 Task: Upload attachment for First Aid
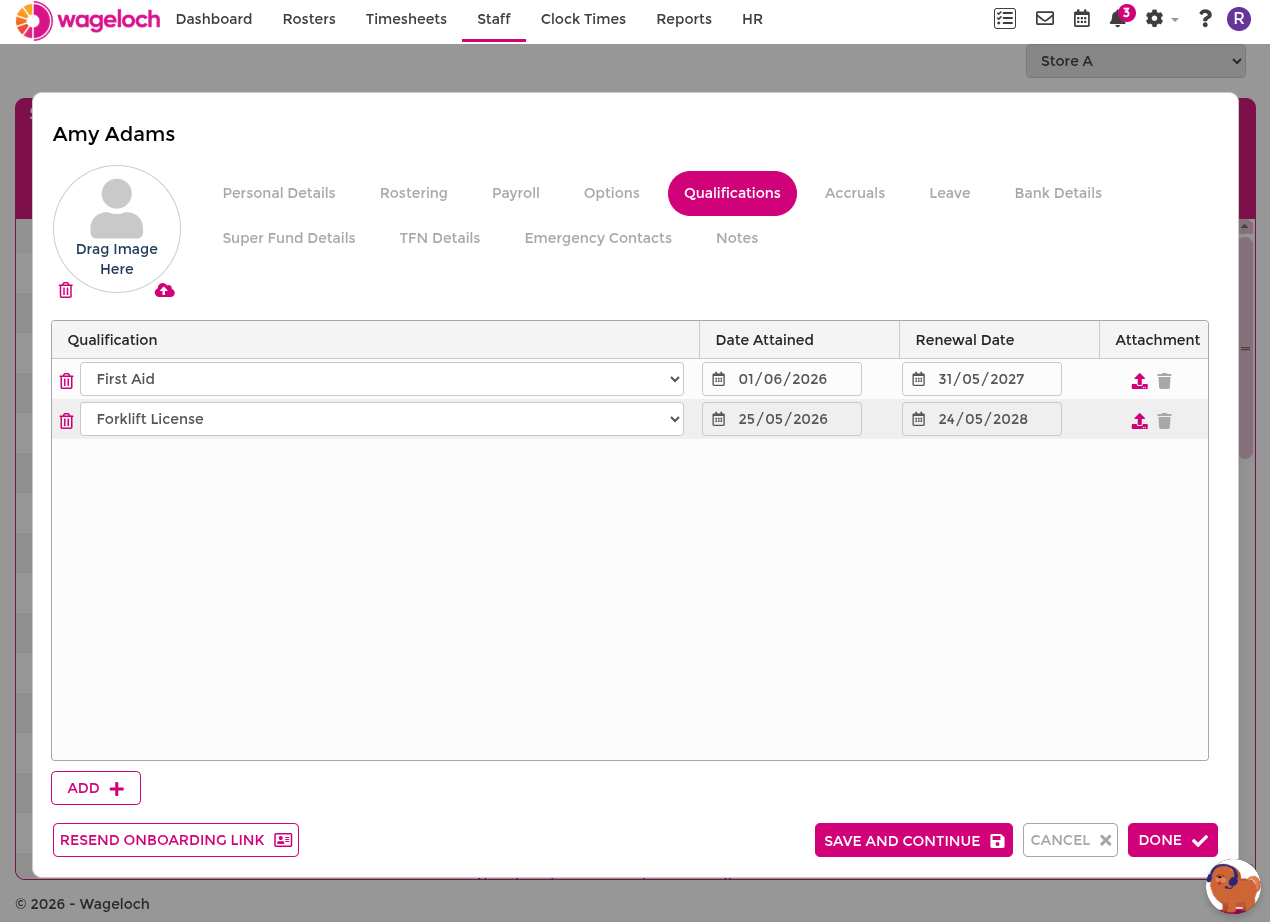click(x=1139, y=380)
